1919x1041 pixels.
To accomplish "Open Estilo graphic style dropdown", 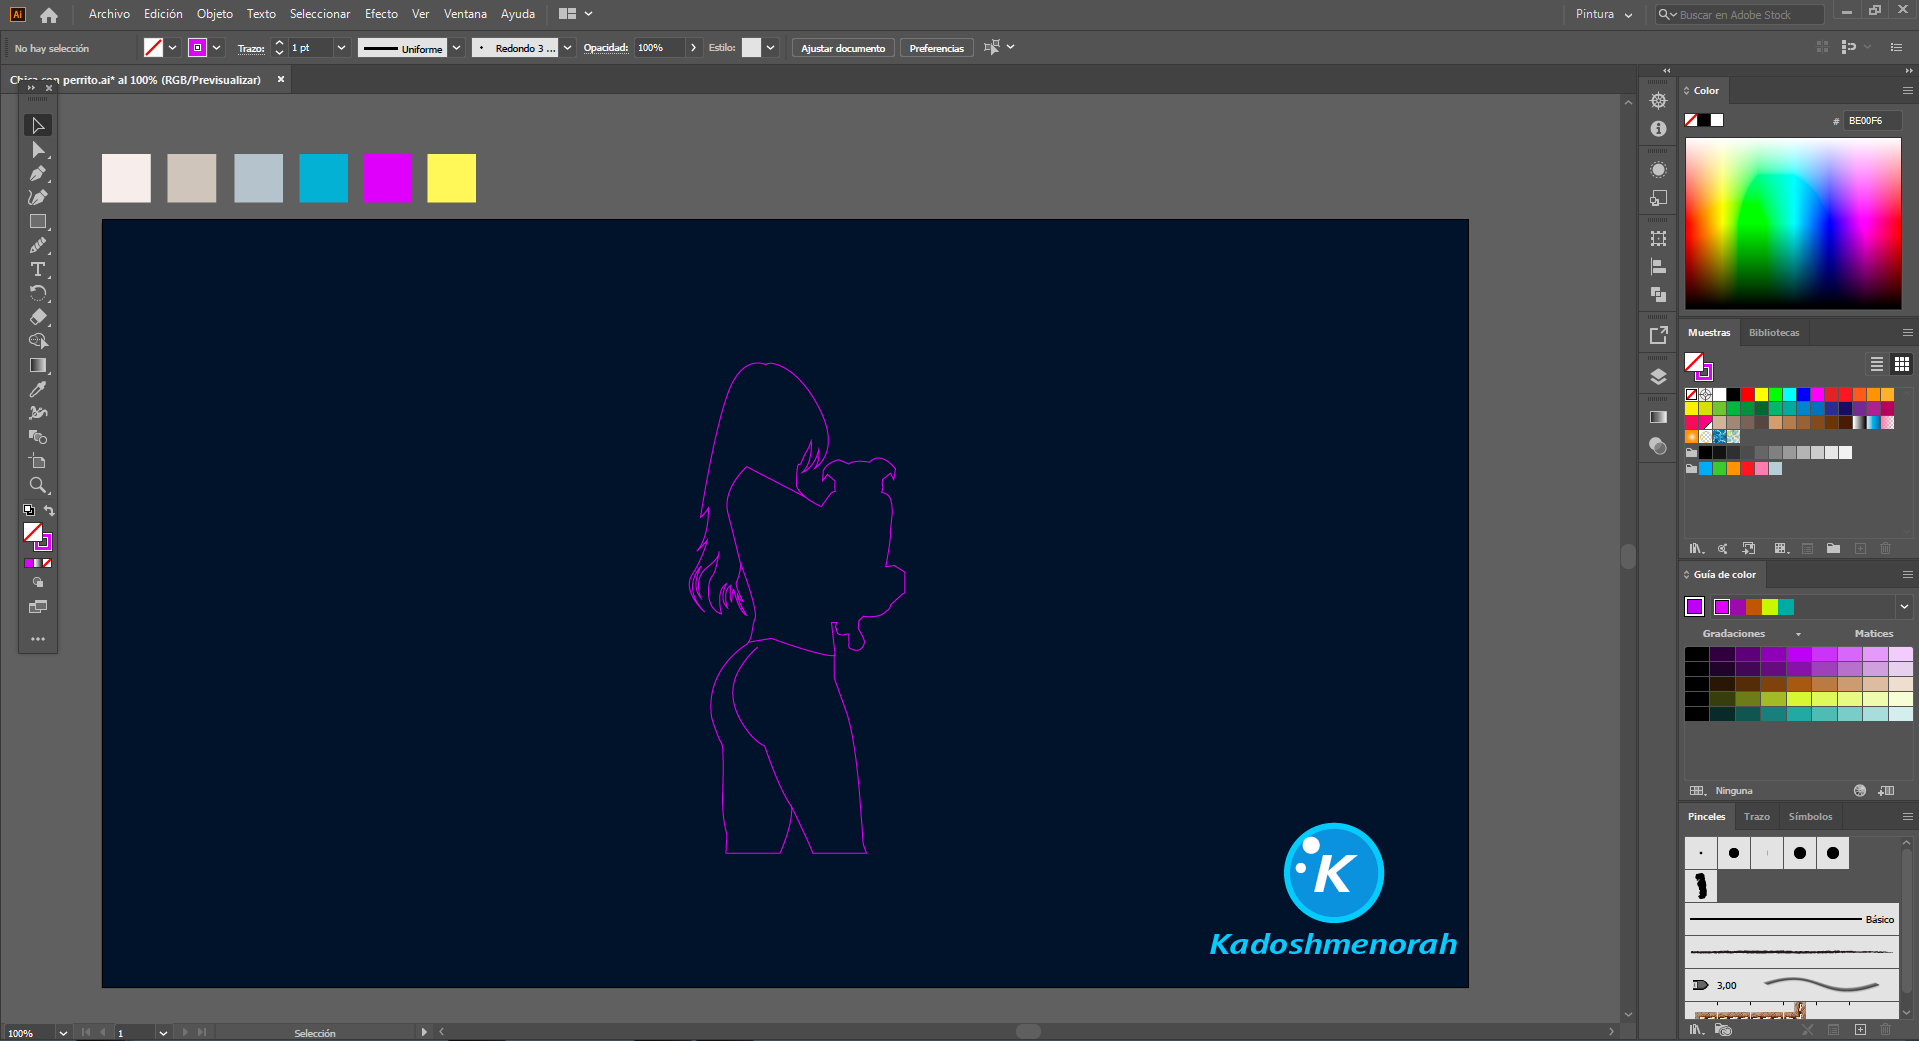I will 770,48.
